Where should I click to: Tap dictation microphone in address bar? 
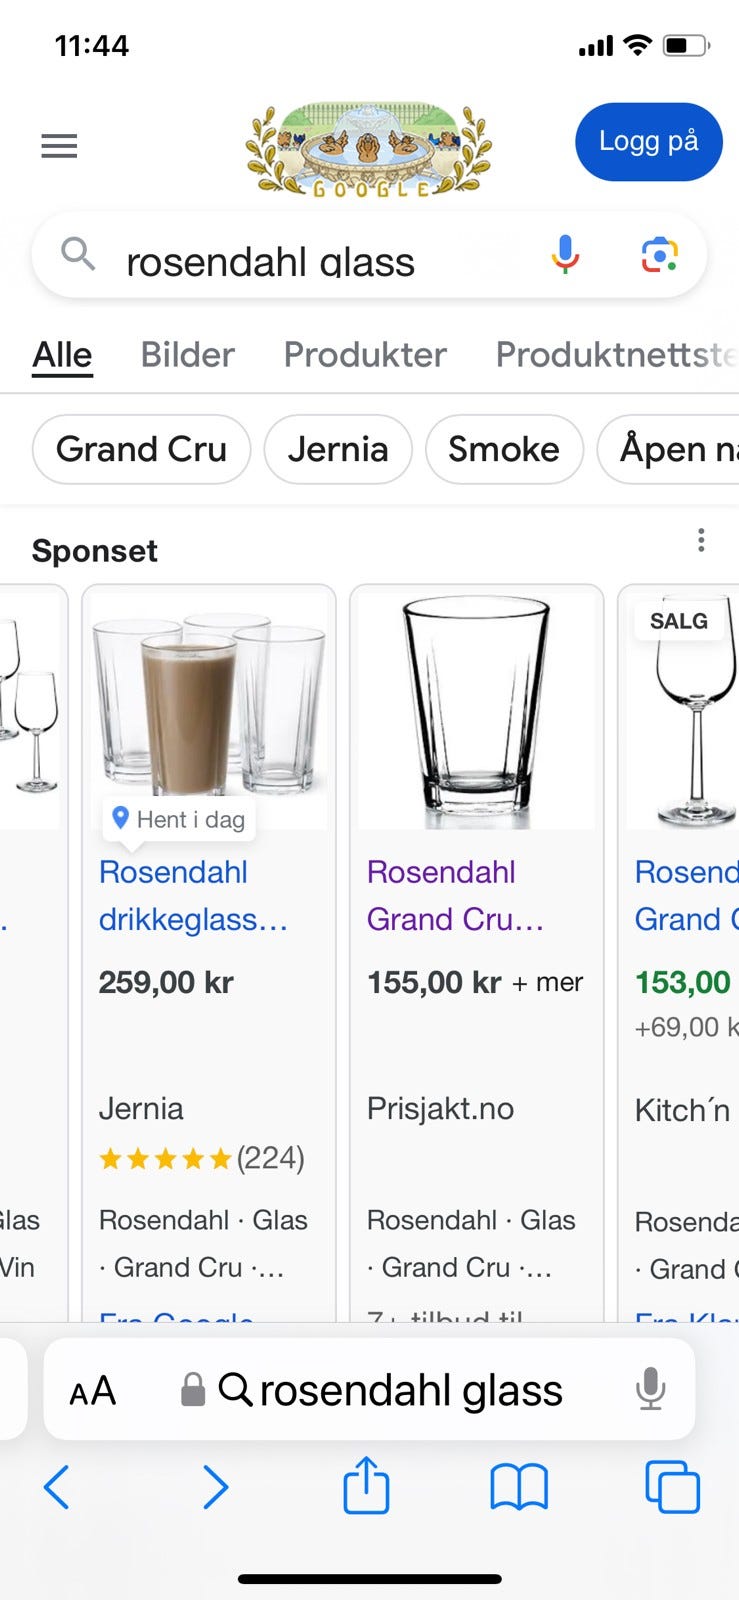(x=650, y=1389)
